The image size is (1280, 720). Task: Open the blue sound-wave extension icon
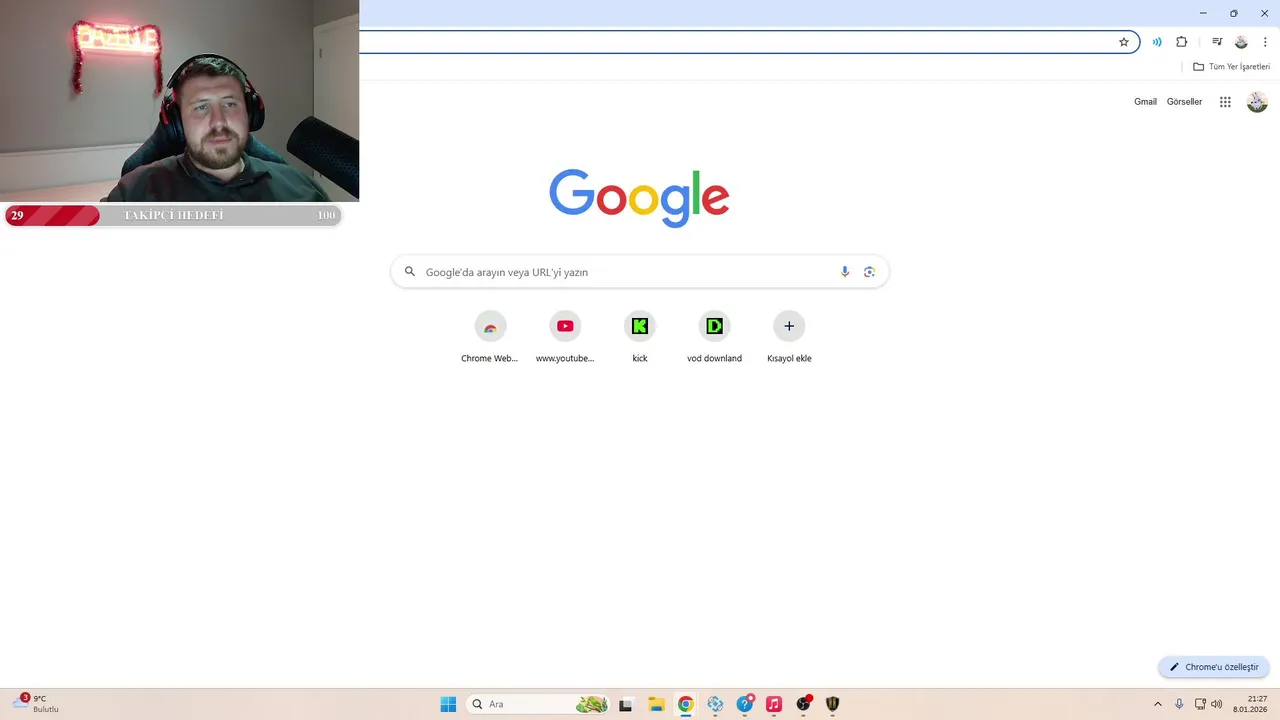coord(1157,42)
